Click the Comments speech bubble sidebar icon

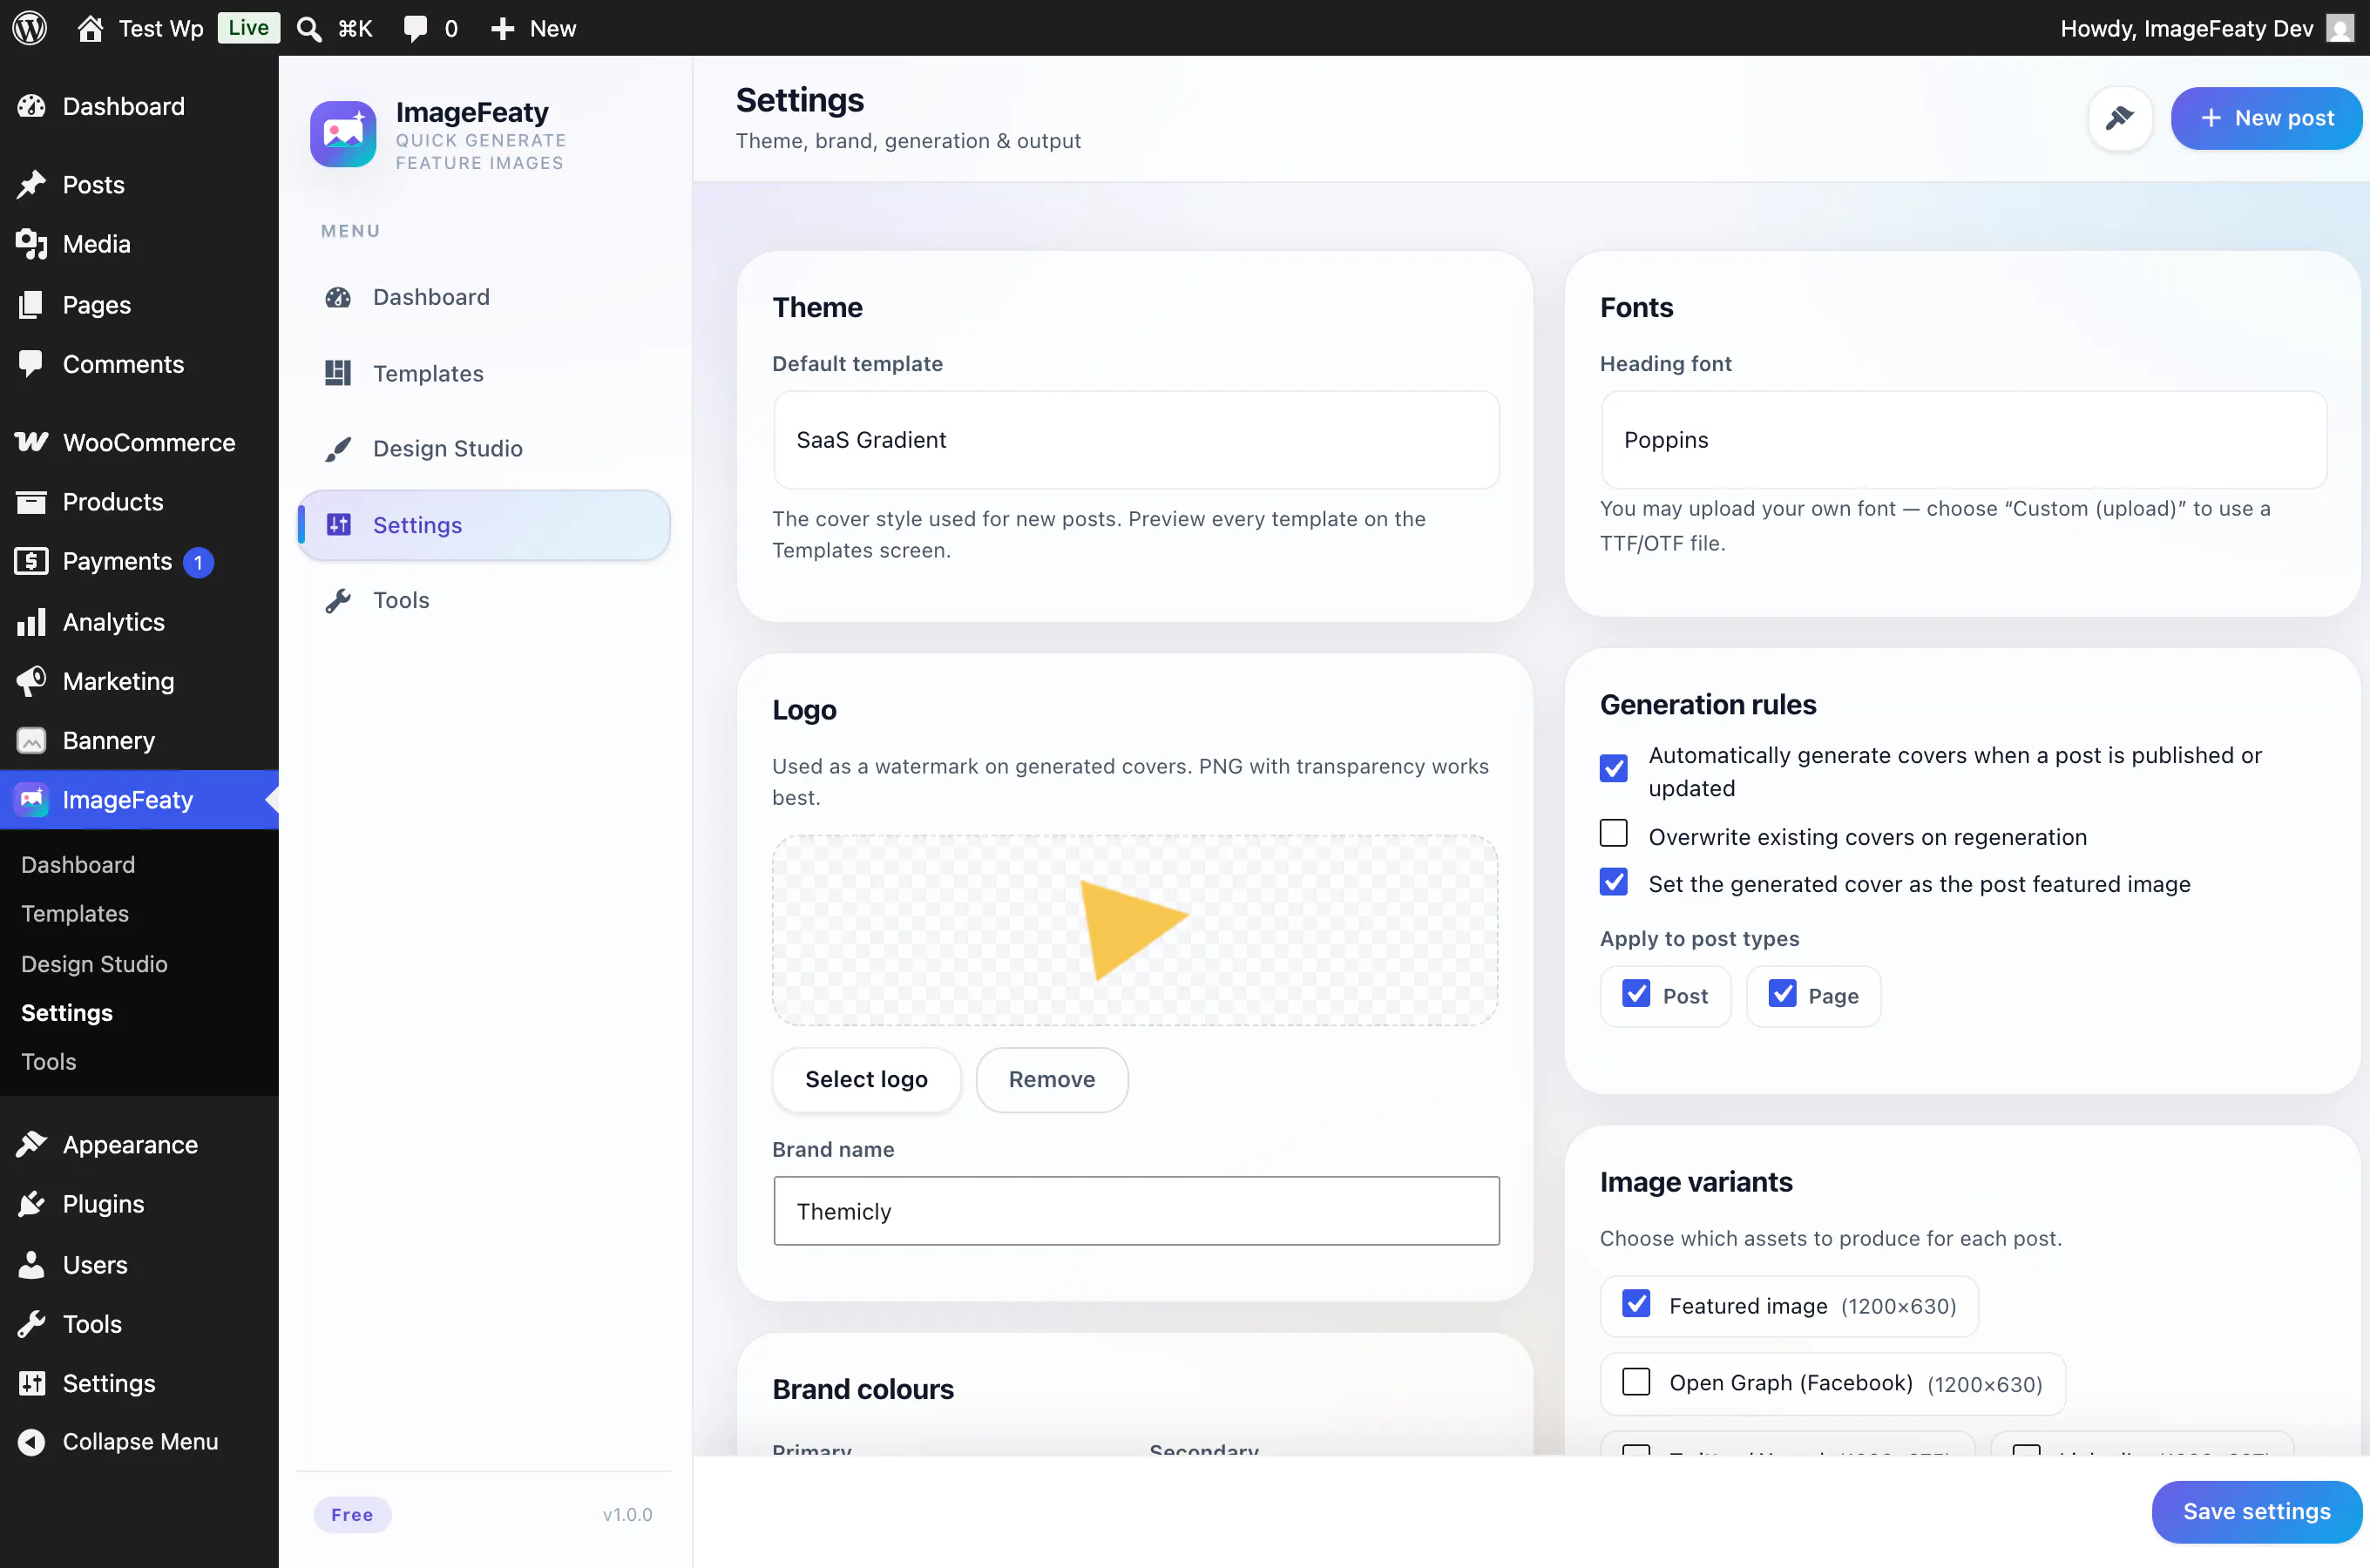pyautogui.click(x=31, y=363)
